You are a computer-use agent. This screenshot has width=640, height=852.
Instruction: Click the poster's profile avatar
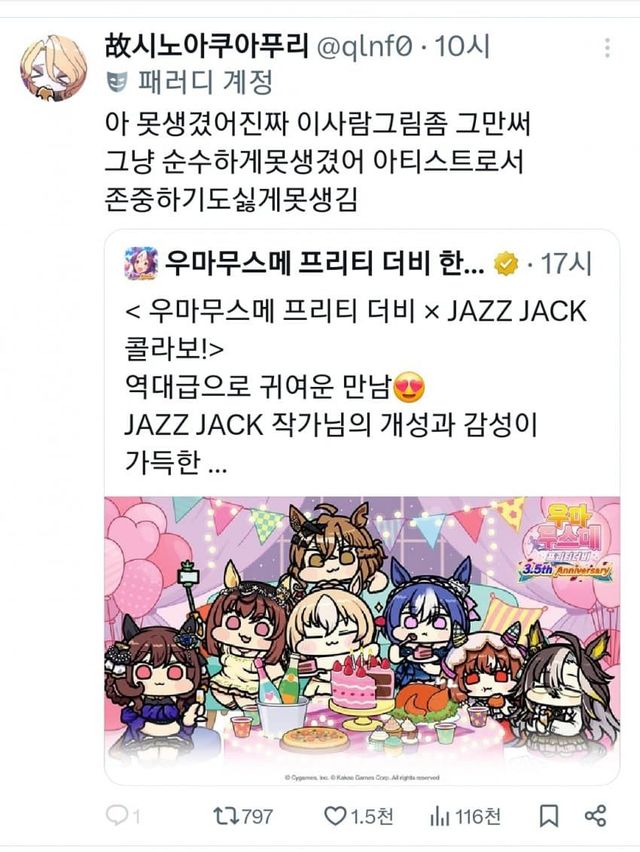54,67
